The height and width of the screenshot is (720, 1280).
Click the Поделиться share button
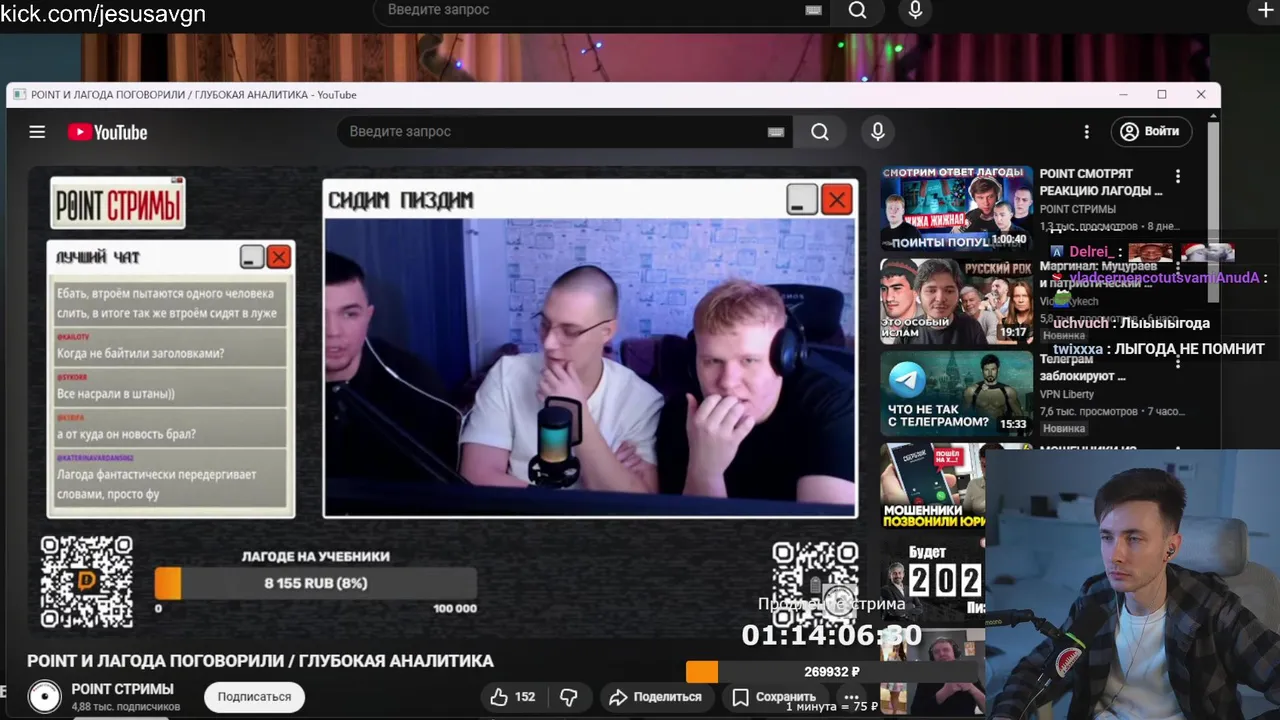point(656,697)
